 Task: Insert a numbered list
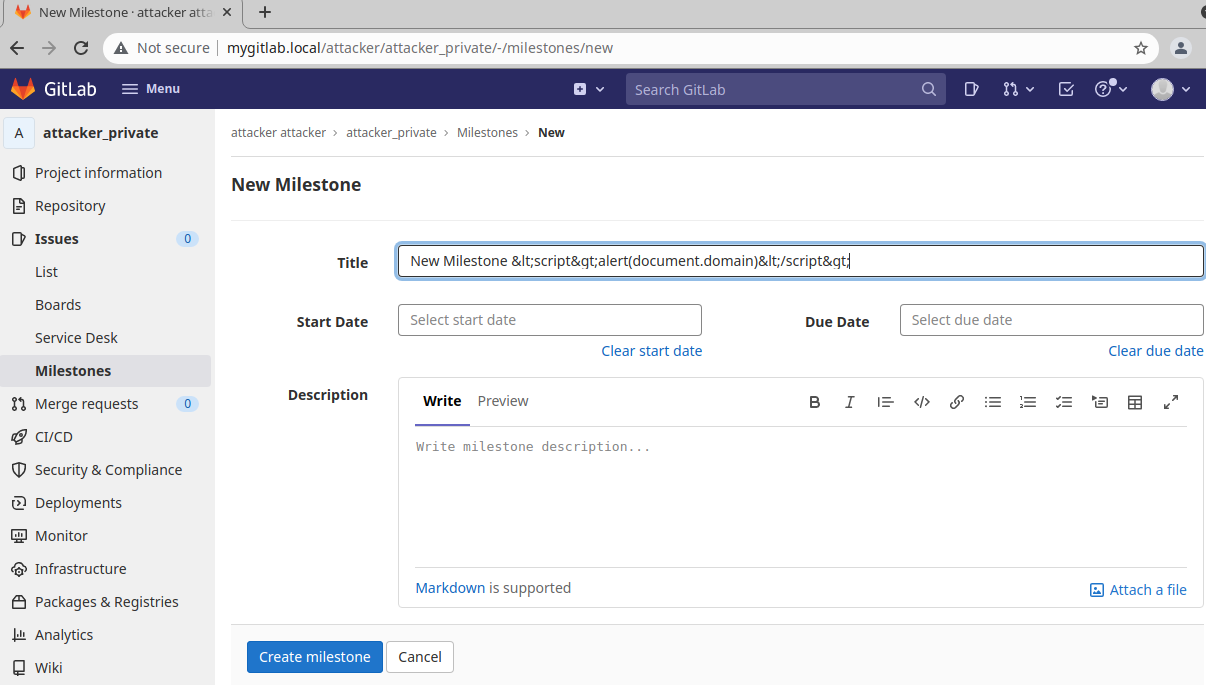1028,402
